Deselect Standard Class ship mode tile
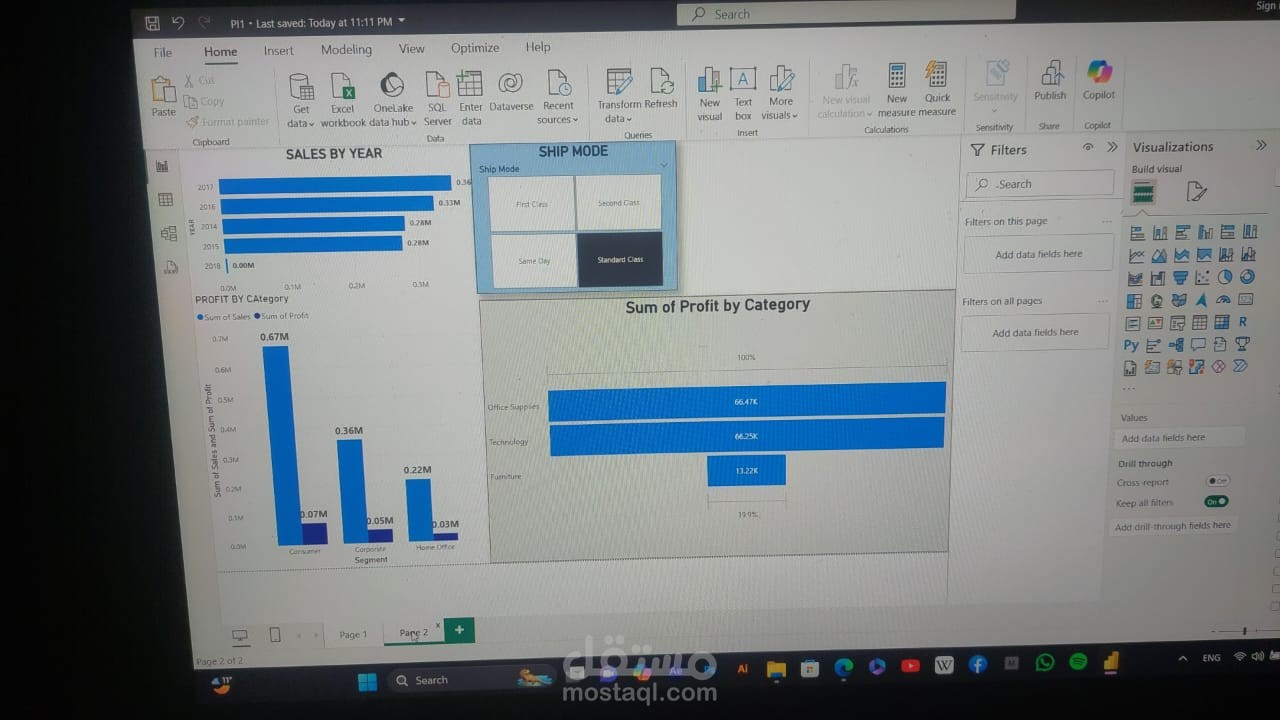This screenshot has height=720, width=1280. click(620, 260)
